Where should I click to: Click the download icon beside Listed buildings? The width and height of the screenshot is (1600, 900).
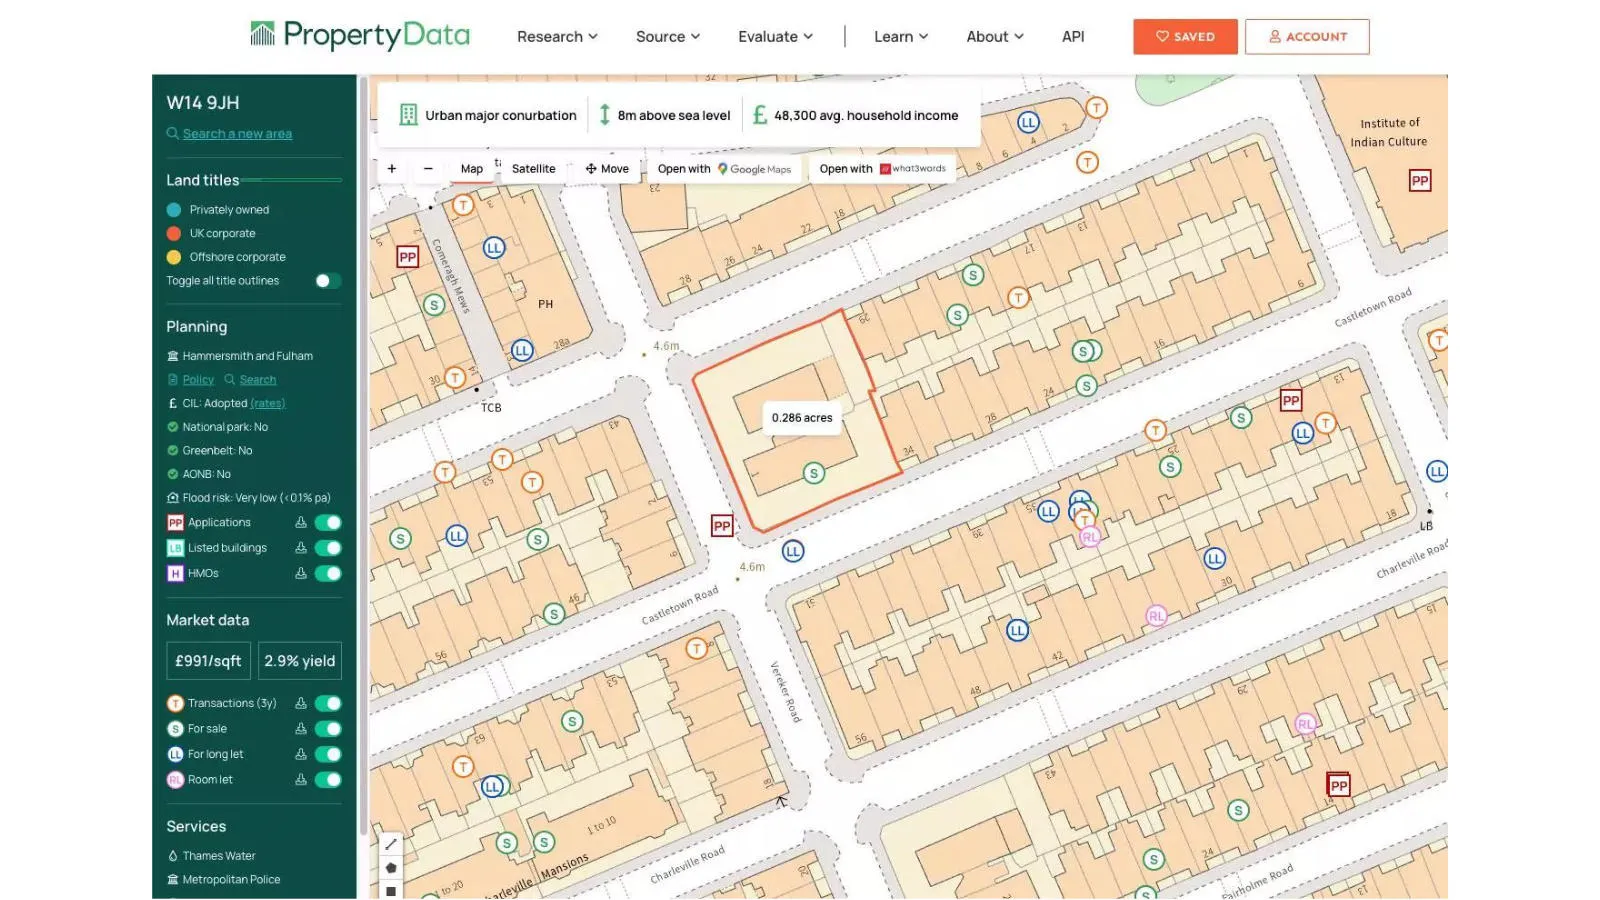click(x=301, y=547)
